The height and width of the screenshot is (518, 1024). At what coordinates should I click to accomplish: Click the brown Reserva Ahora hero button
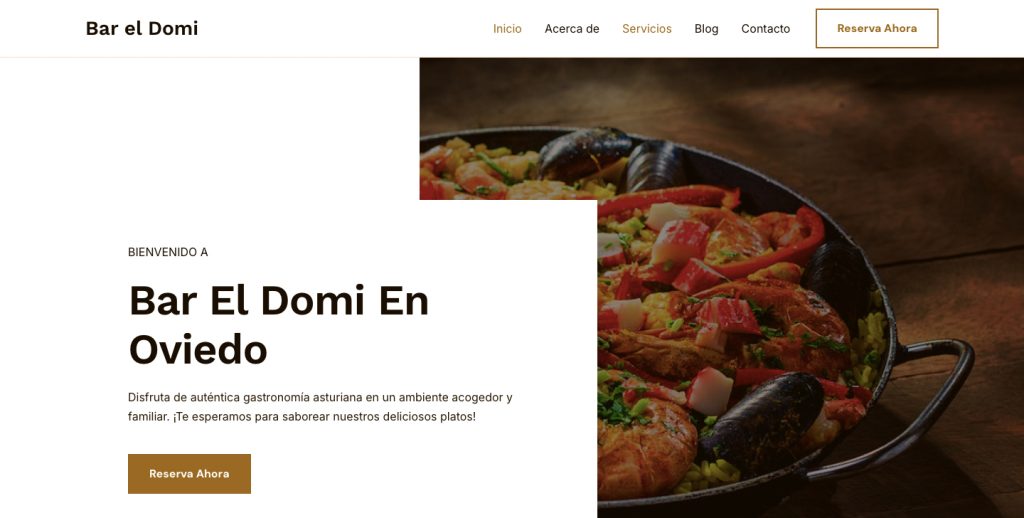click(189, 474)
